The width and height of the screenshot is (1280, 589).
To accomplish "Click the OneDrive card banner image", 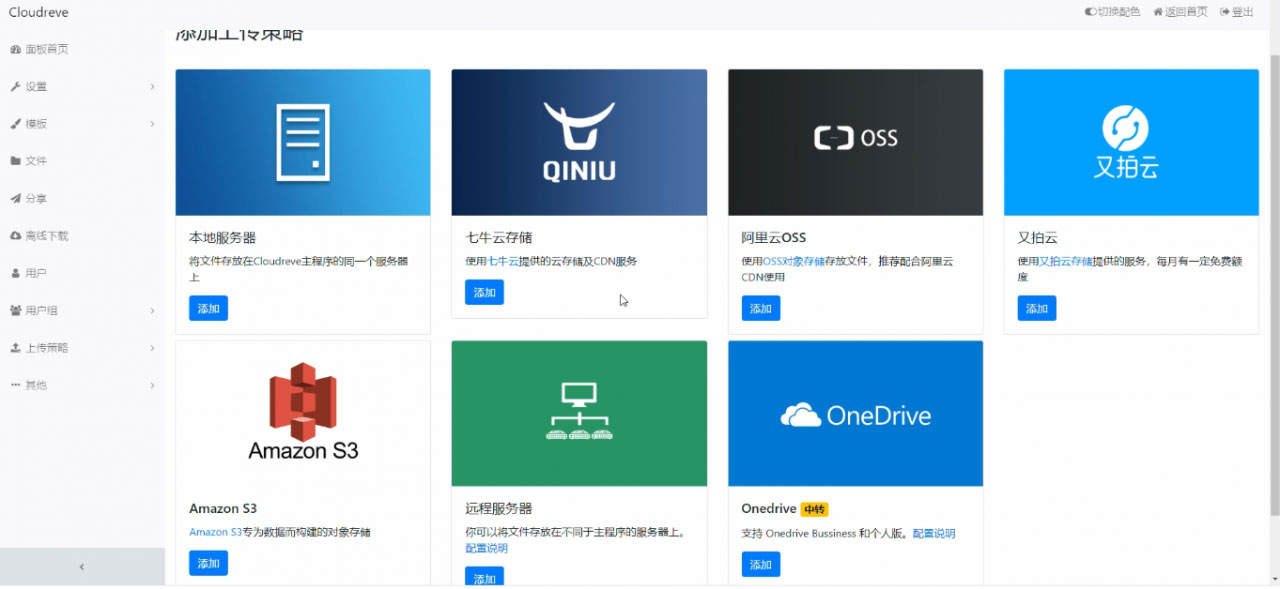I will click(855, 413).
